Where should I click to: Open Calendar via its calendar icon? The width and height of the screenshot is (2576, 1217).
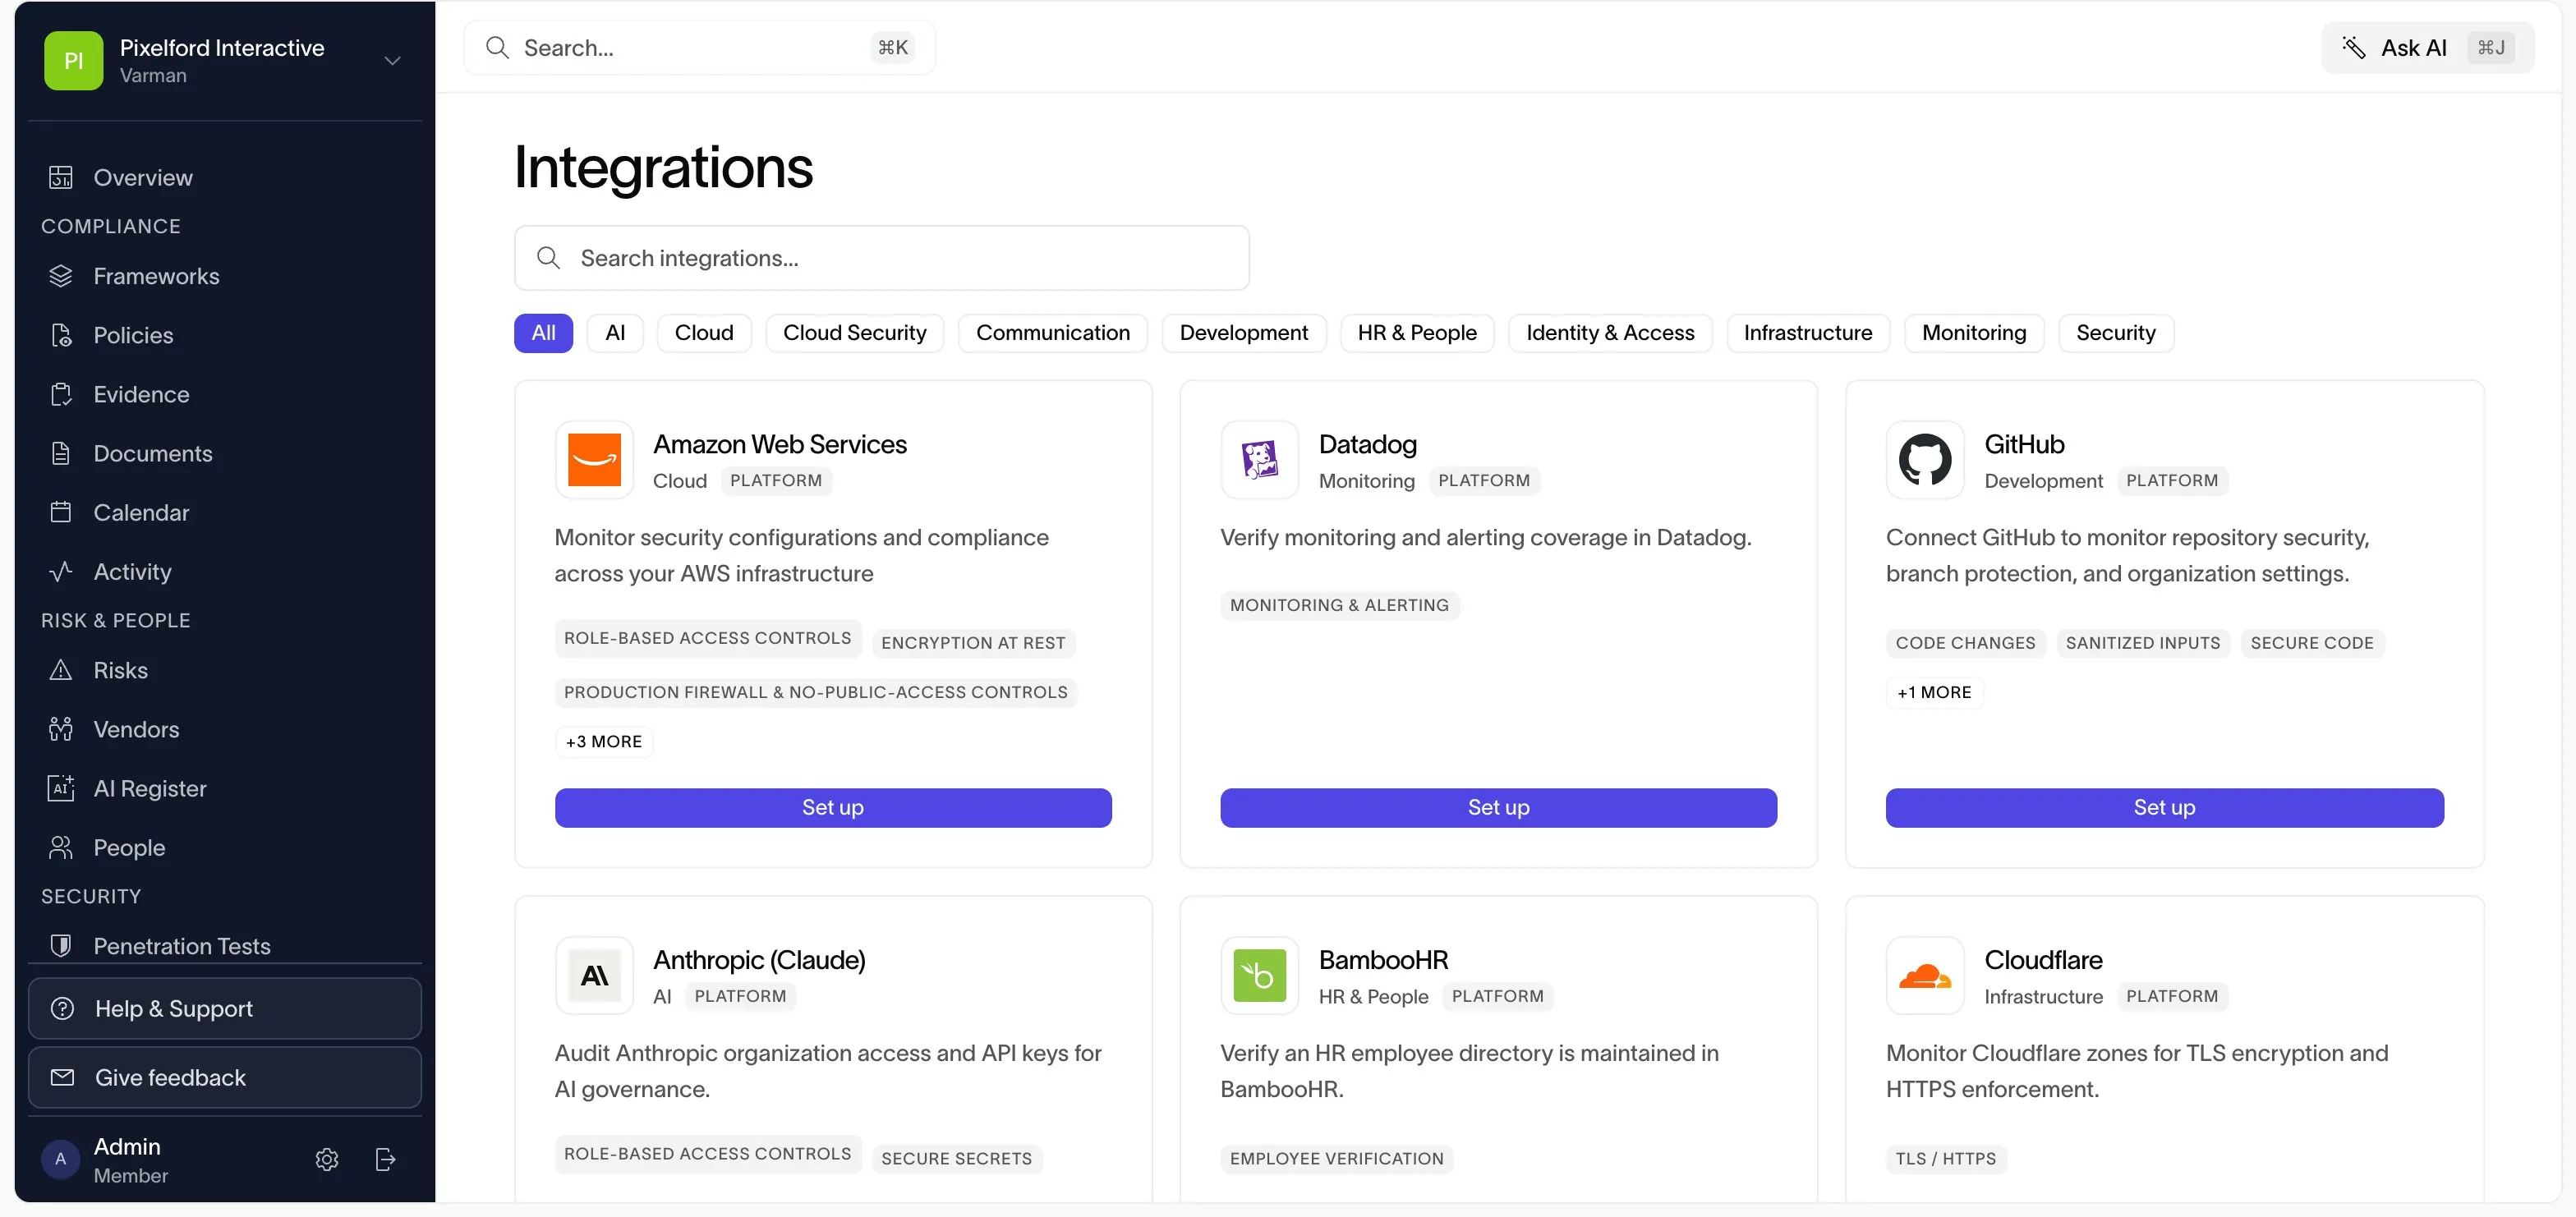point(61,512)
